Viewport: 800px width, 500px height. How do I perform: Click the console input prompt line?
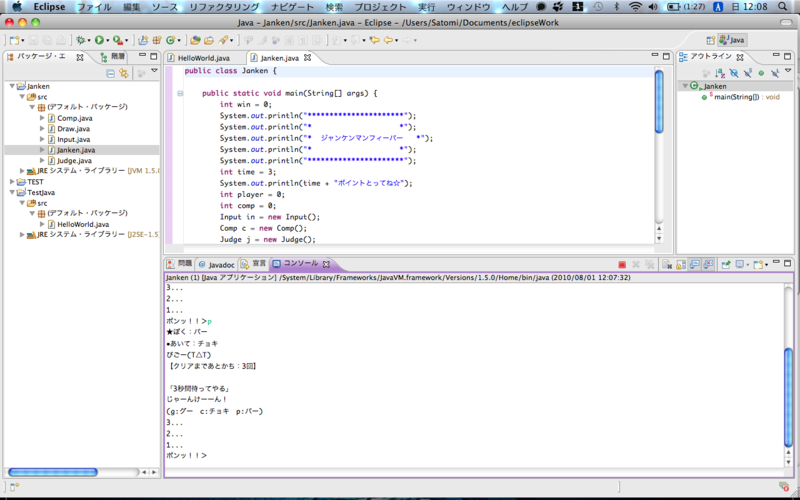[186, 456]
